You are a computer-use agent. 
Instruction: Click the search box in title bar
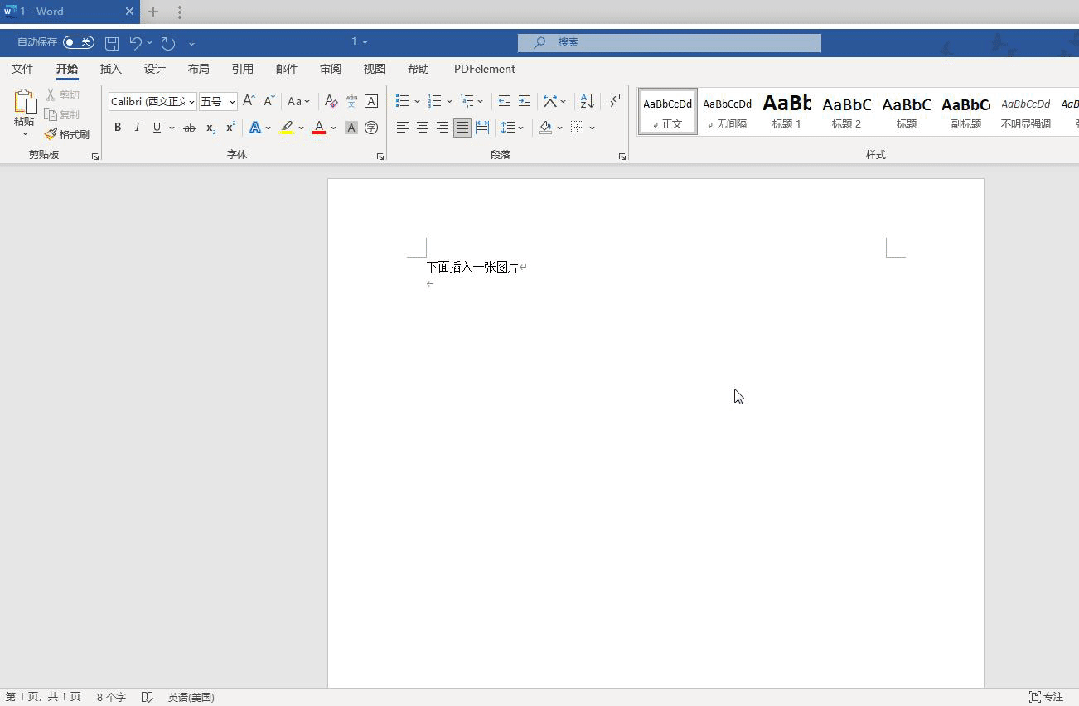point(668,42)
